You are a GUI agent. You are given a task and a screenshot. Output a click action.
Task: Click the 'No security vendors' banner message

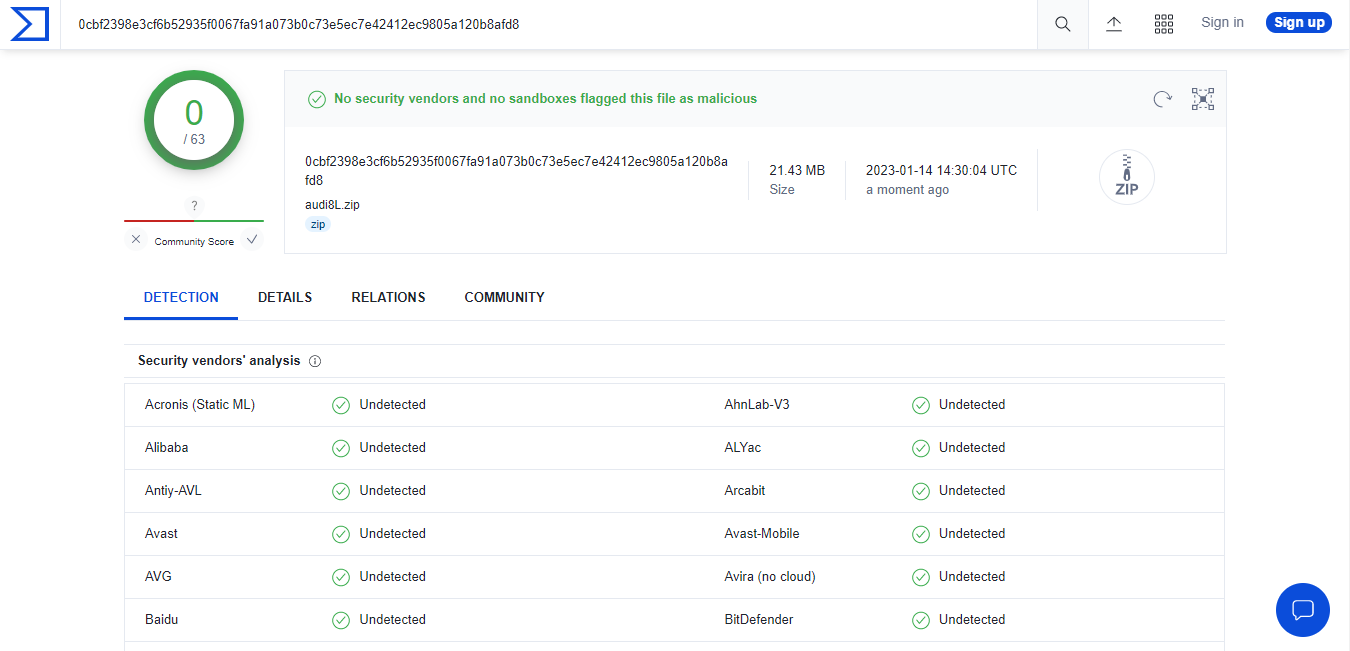click(545, 99)
